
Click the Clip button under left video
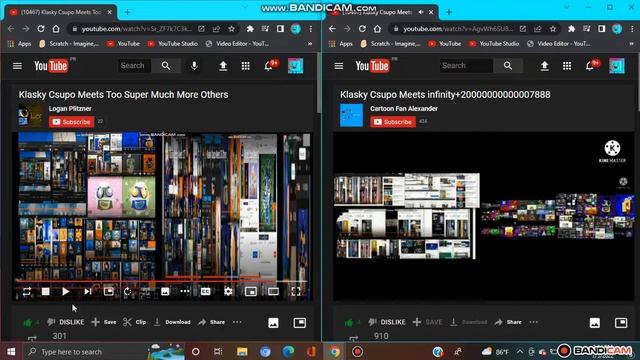pyautogui.click(x=135, y=322)
